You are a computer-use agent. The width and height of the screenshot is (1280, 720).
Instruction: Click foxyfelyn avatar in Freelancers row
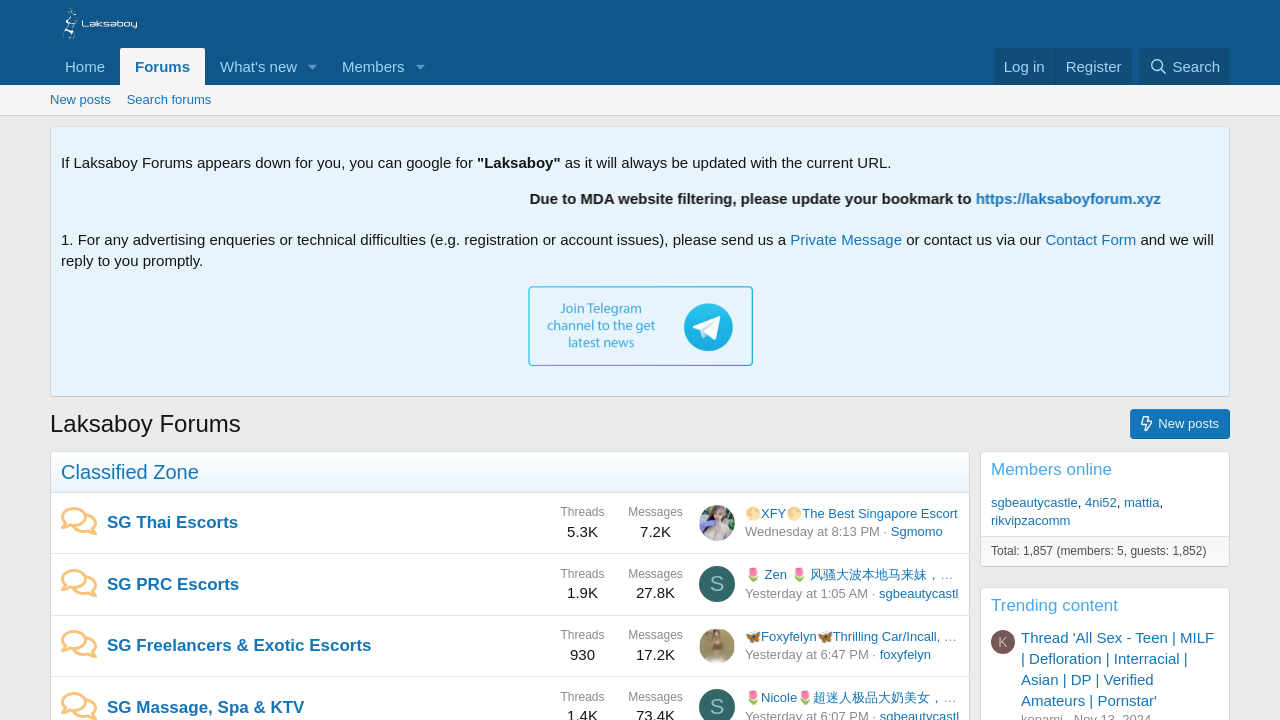pyautogui.click(x=717, y=646)
